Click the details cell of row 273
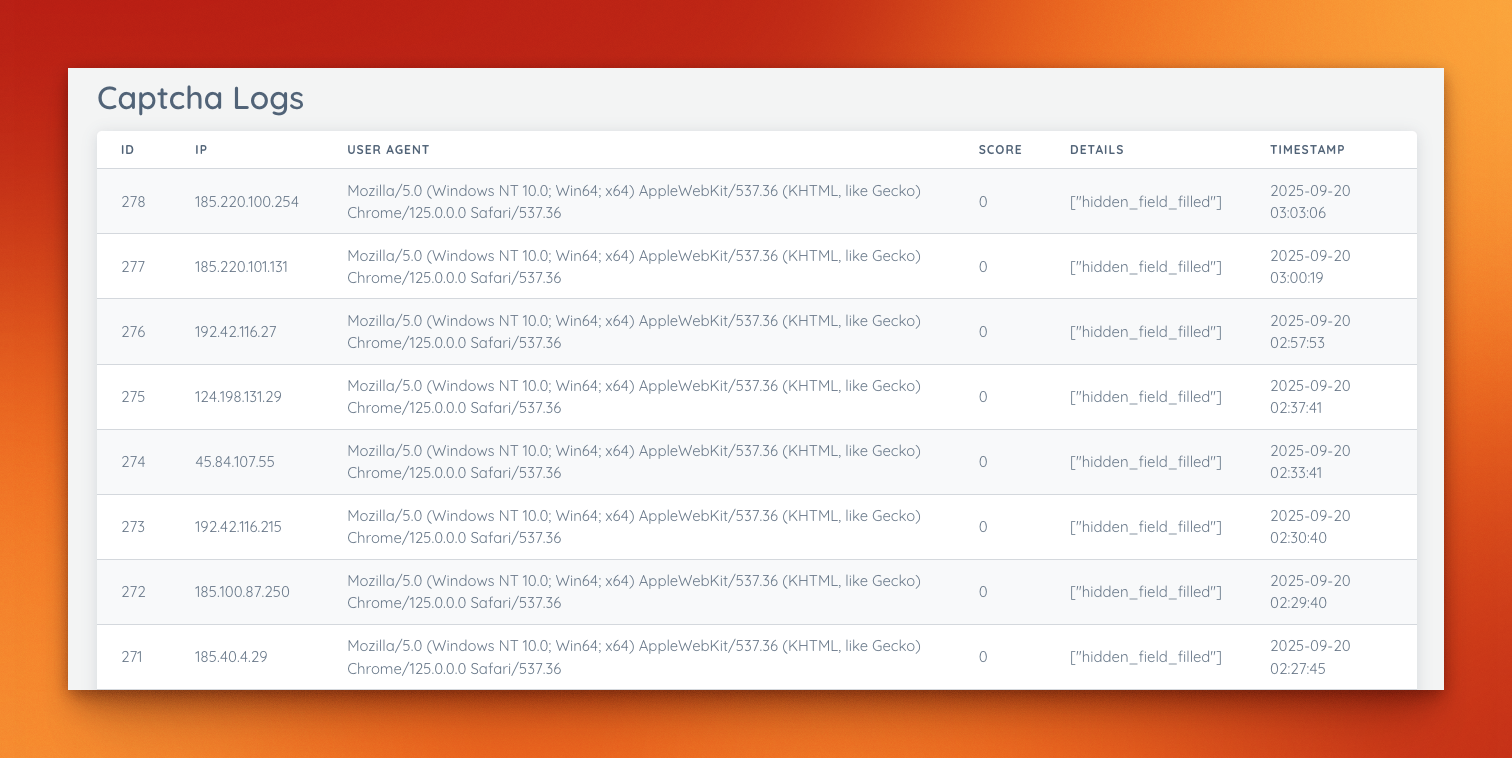The height and width of the screenshot is (758, 1512). (x=1145, y=527)
